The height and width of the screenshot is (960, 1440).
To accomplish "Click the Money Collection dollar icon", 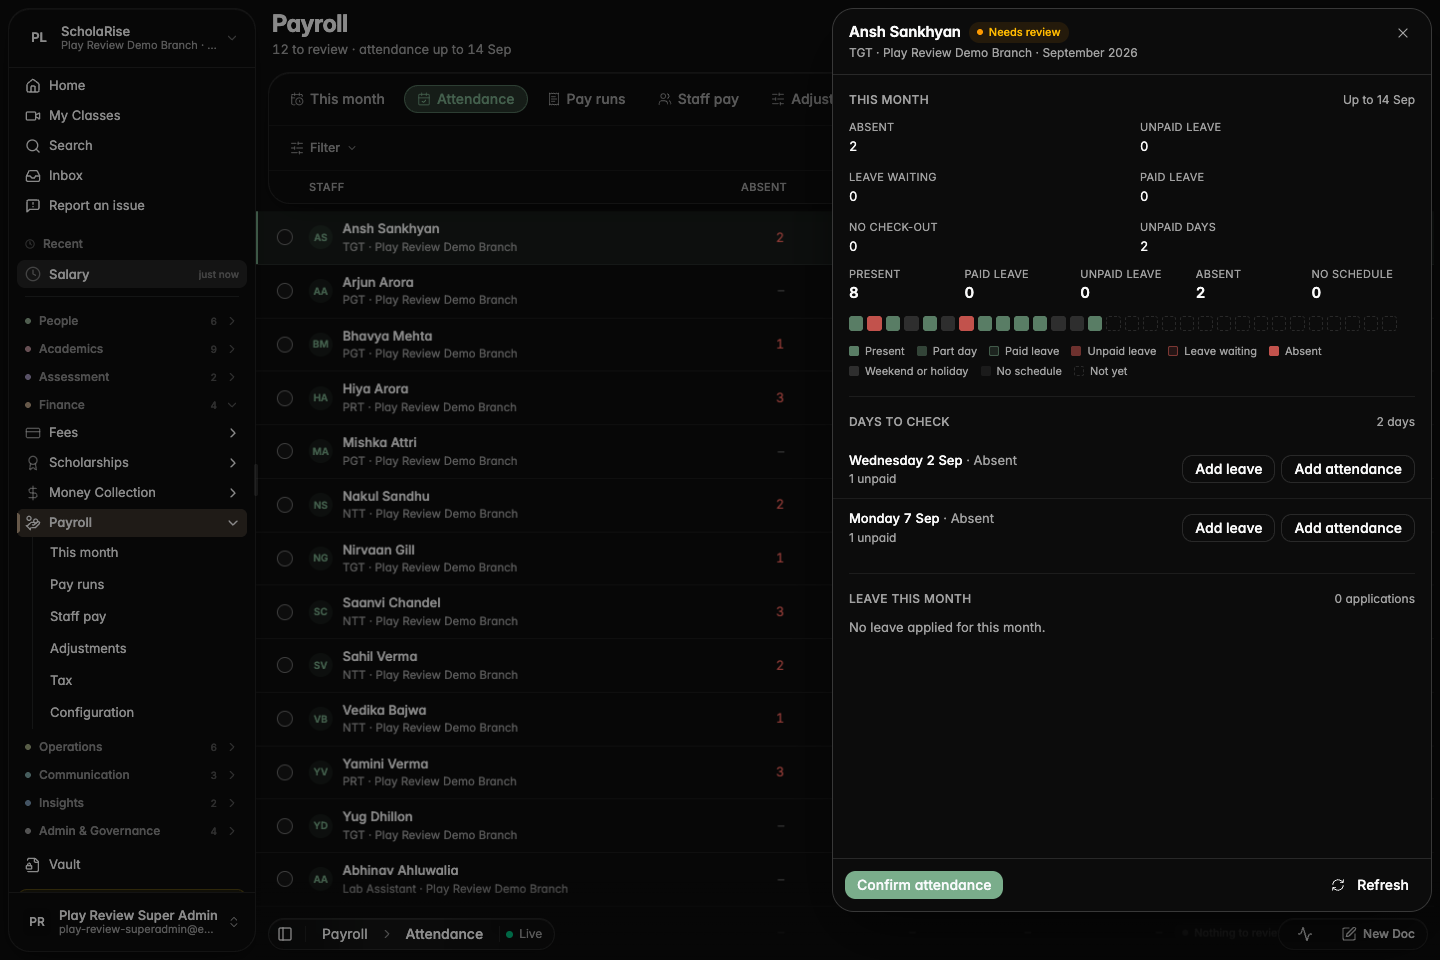I will 33,493.
